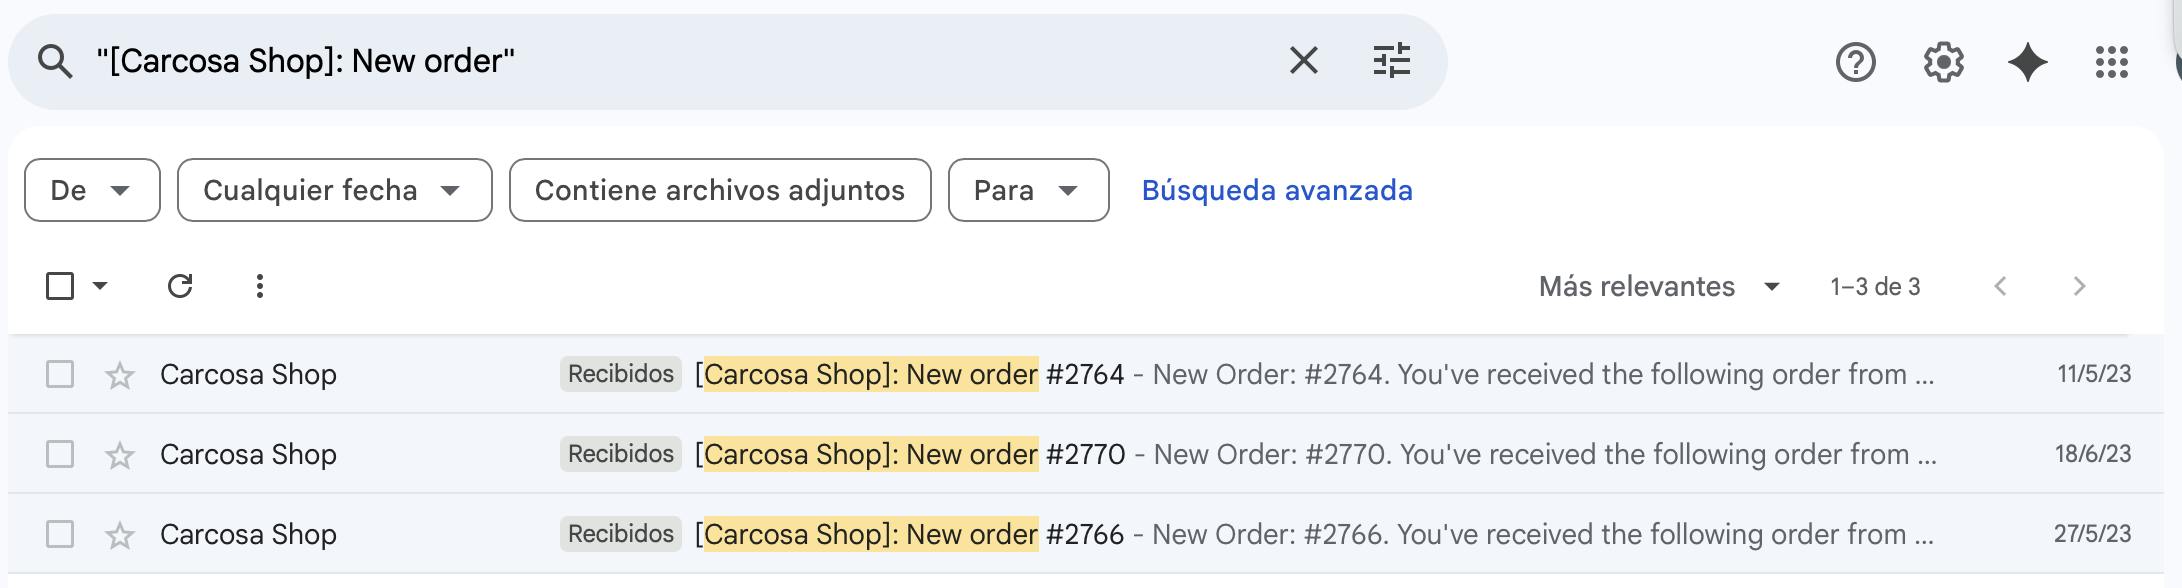
Task: Star the order #2764 email
Action: [x=120, y=375]
